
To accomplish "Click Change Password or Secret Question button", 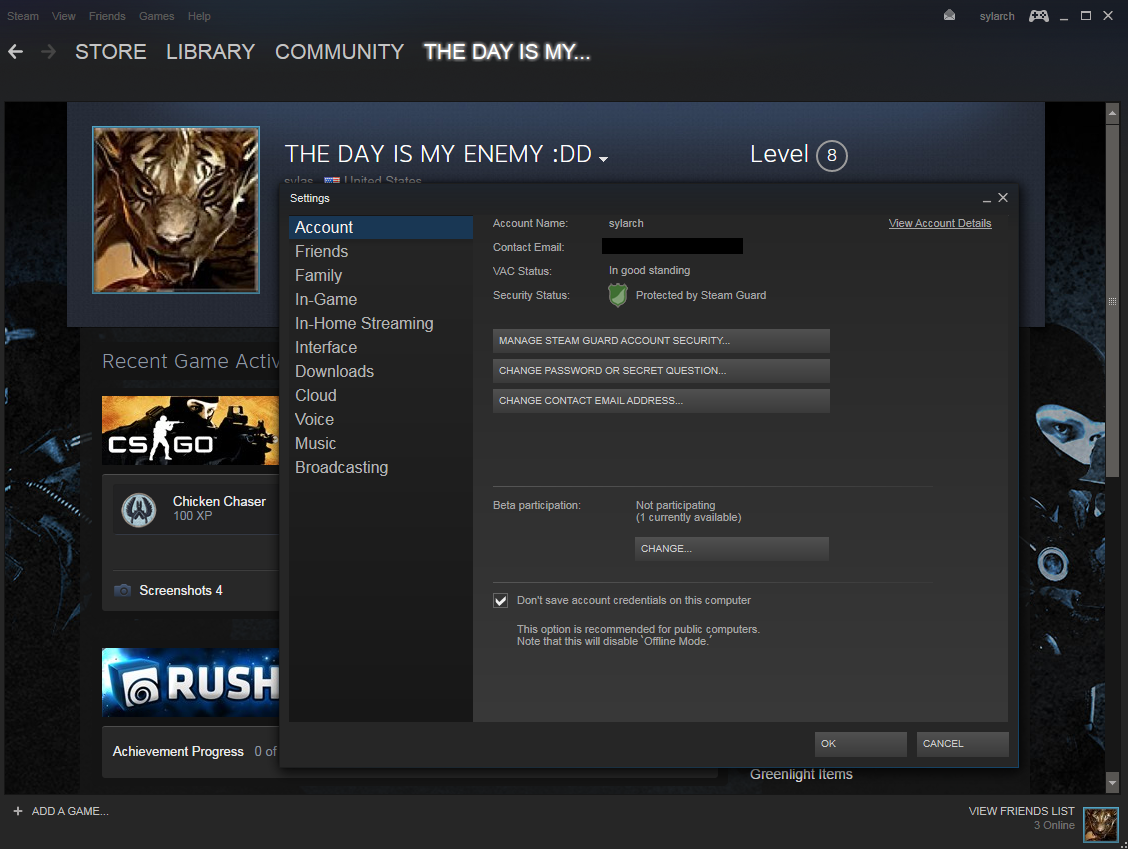I will pyautogui.click(x=661, y=371).
